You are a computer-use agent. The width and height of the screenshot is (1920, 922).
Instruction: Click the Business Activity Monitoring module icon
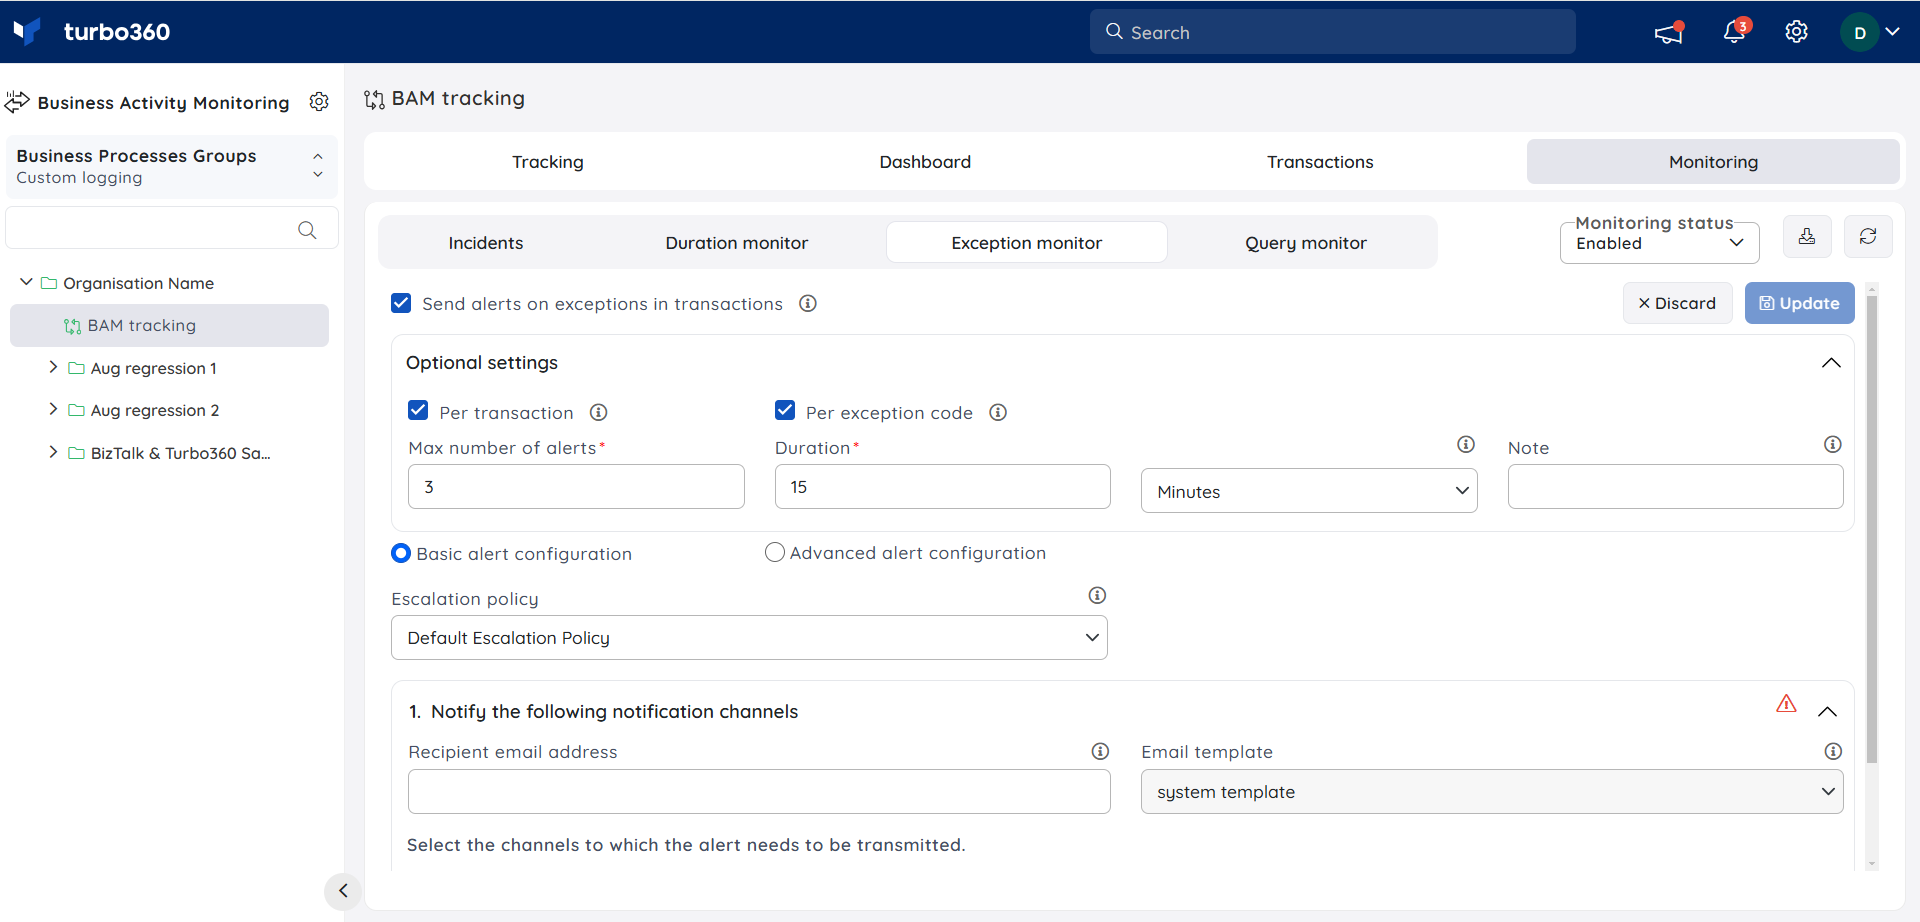(17, 102)
